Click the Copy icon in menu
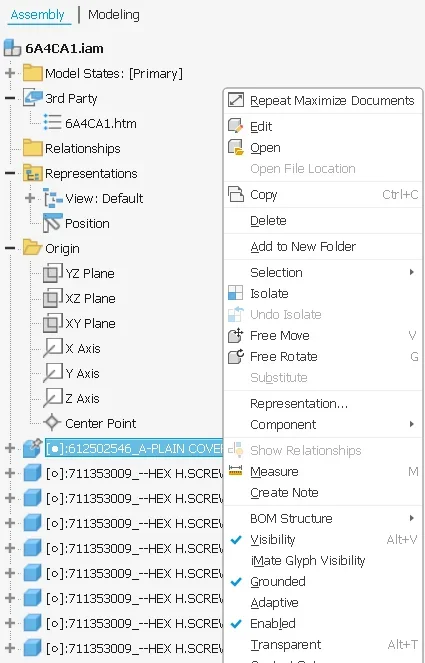This screenshot has height=663, width=425. [x=236, y=195]
